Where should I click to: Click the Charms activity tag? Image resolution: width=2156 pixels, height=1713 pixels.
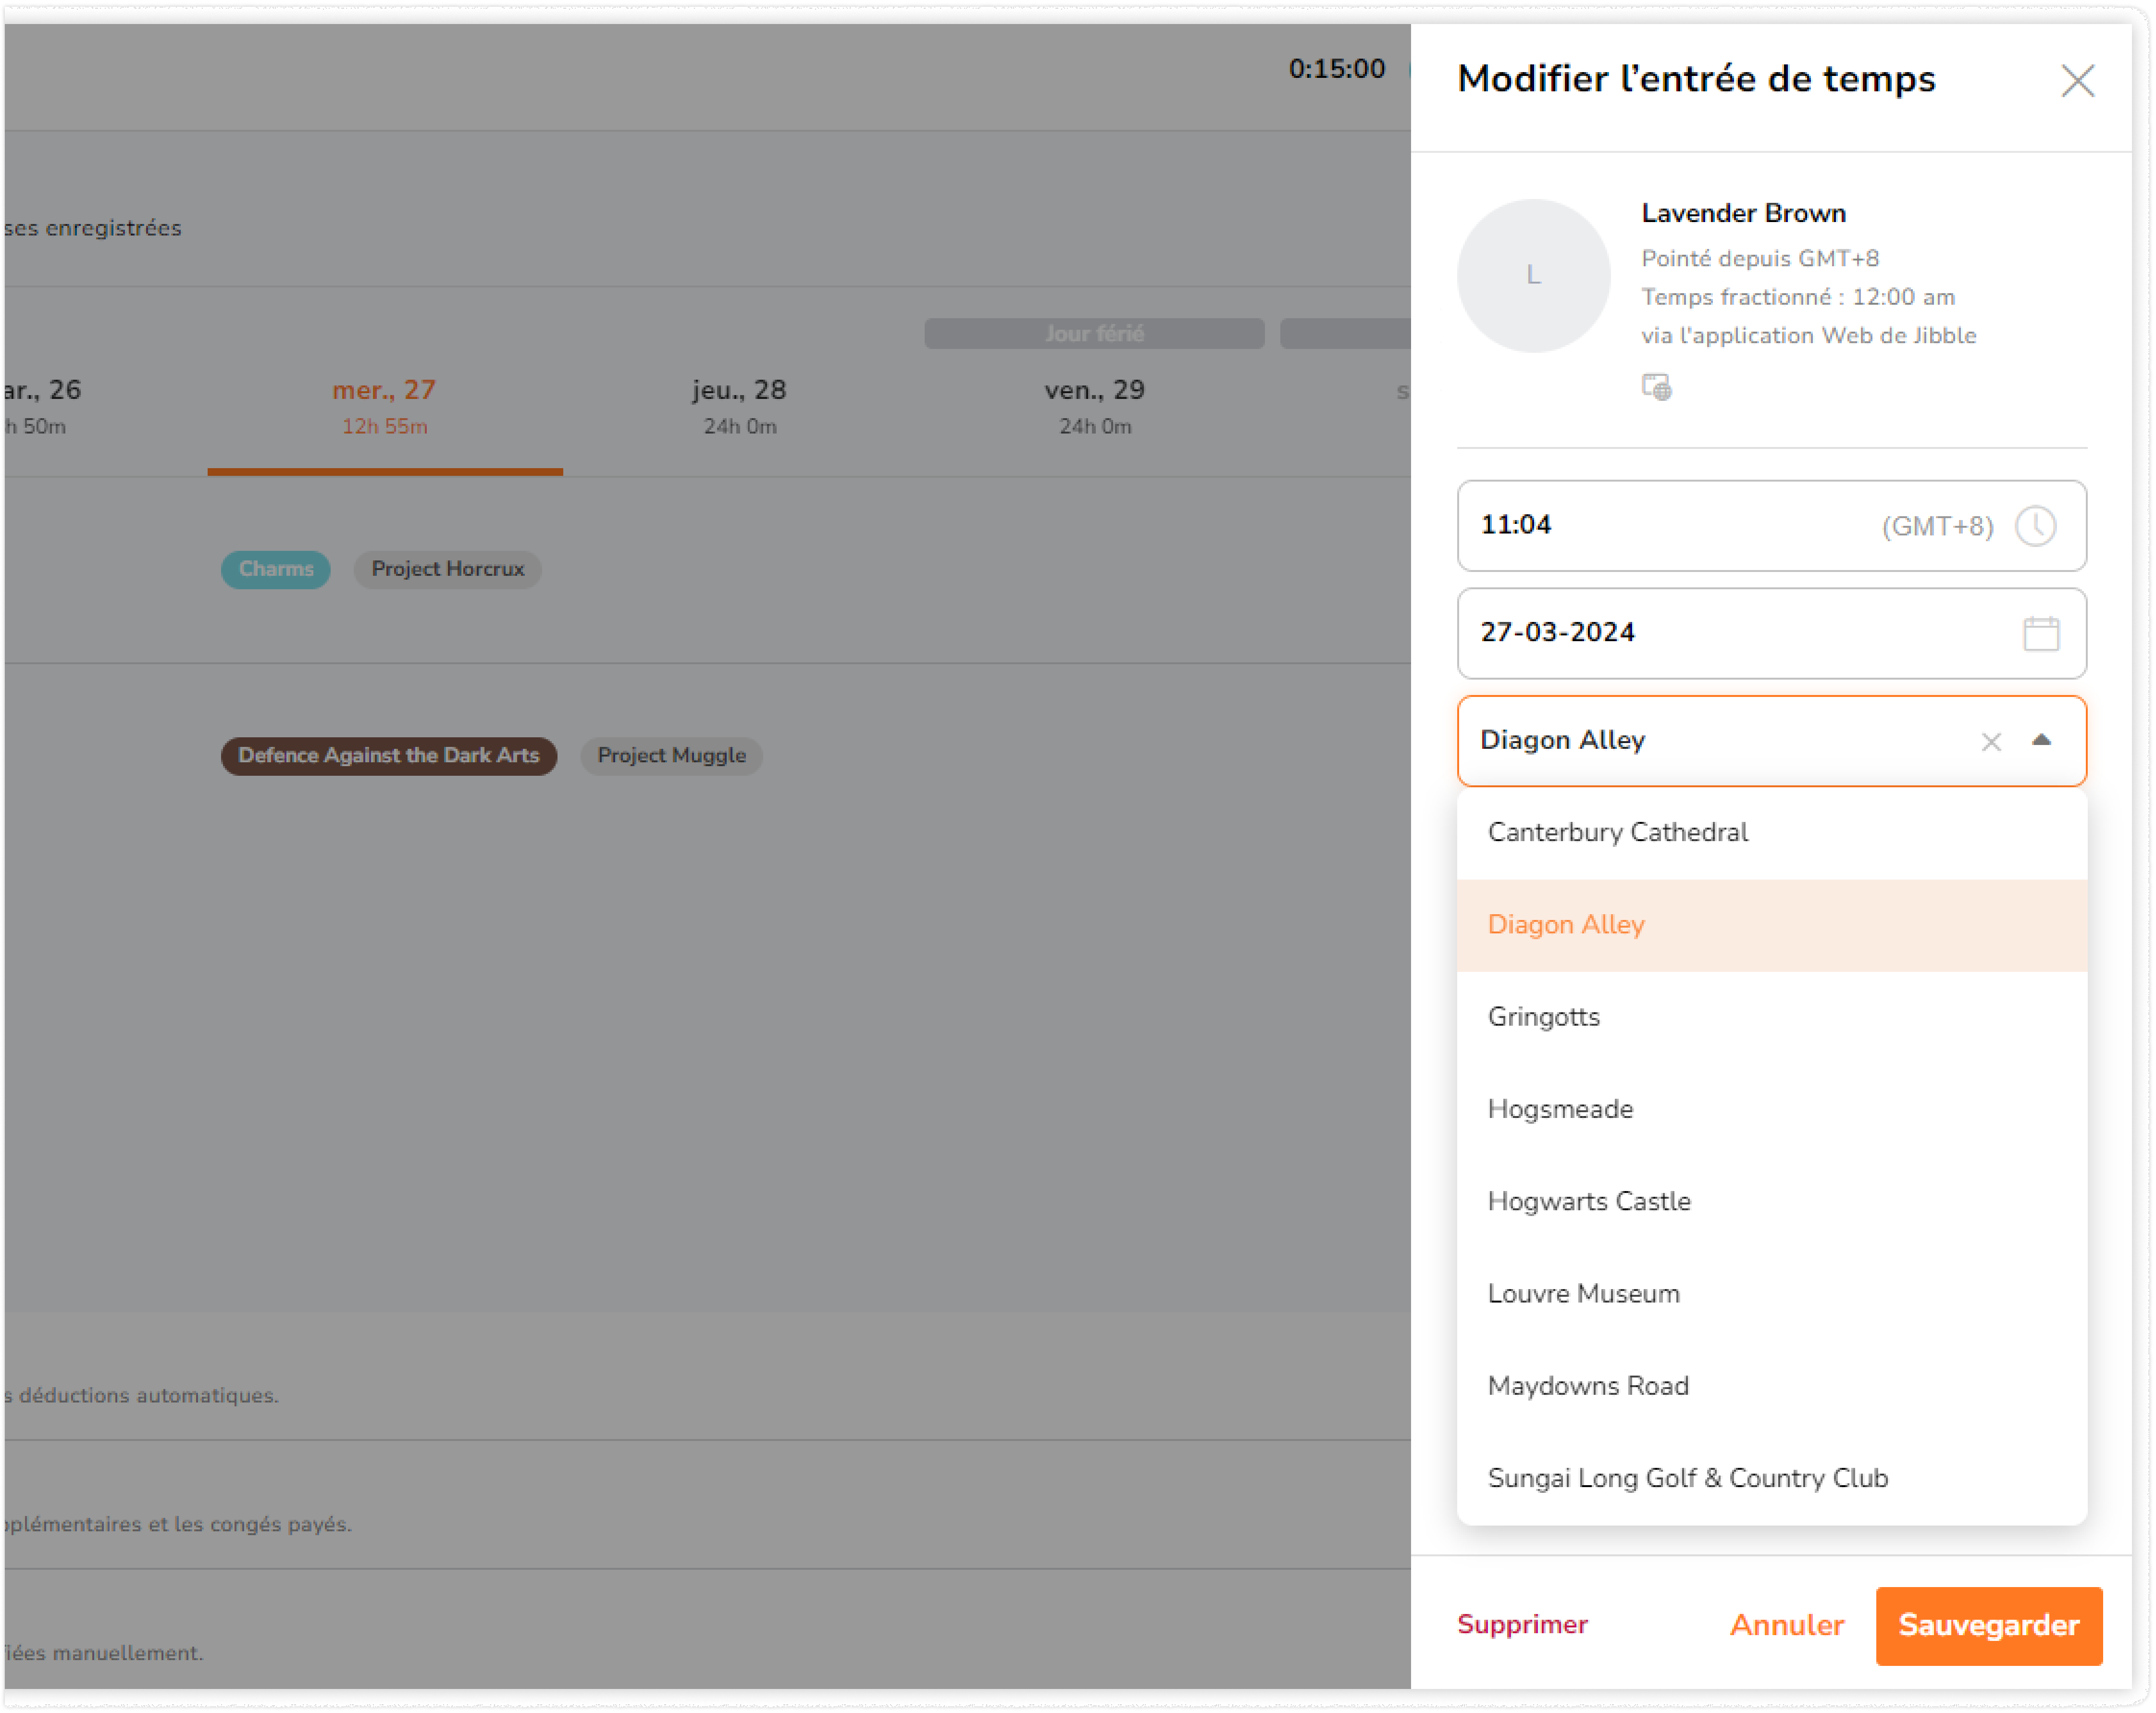(x=276, y=569)
